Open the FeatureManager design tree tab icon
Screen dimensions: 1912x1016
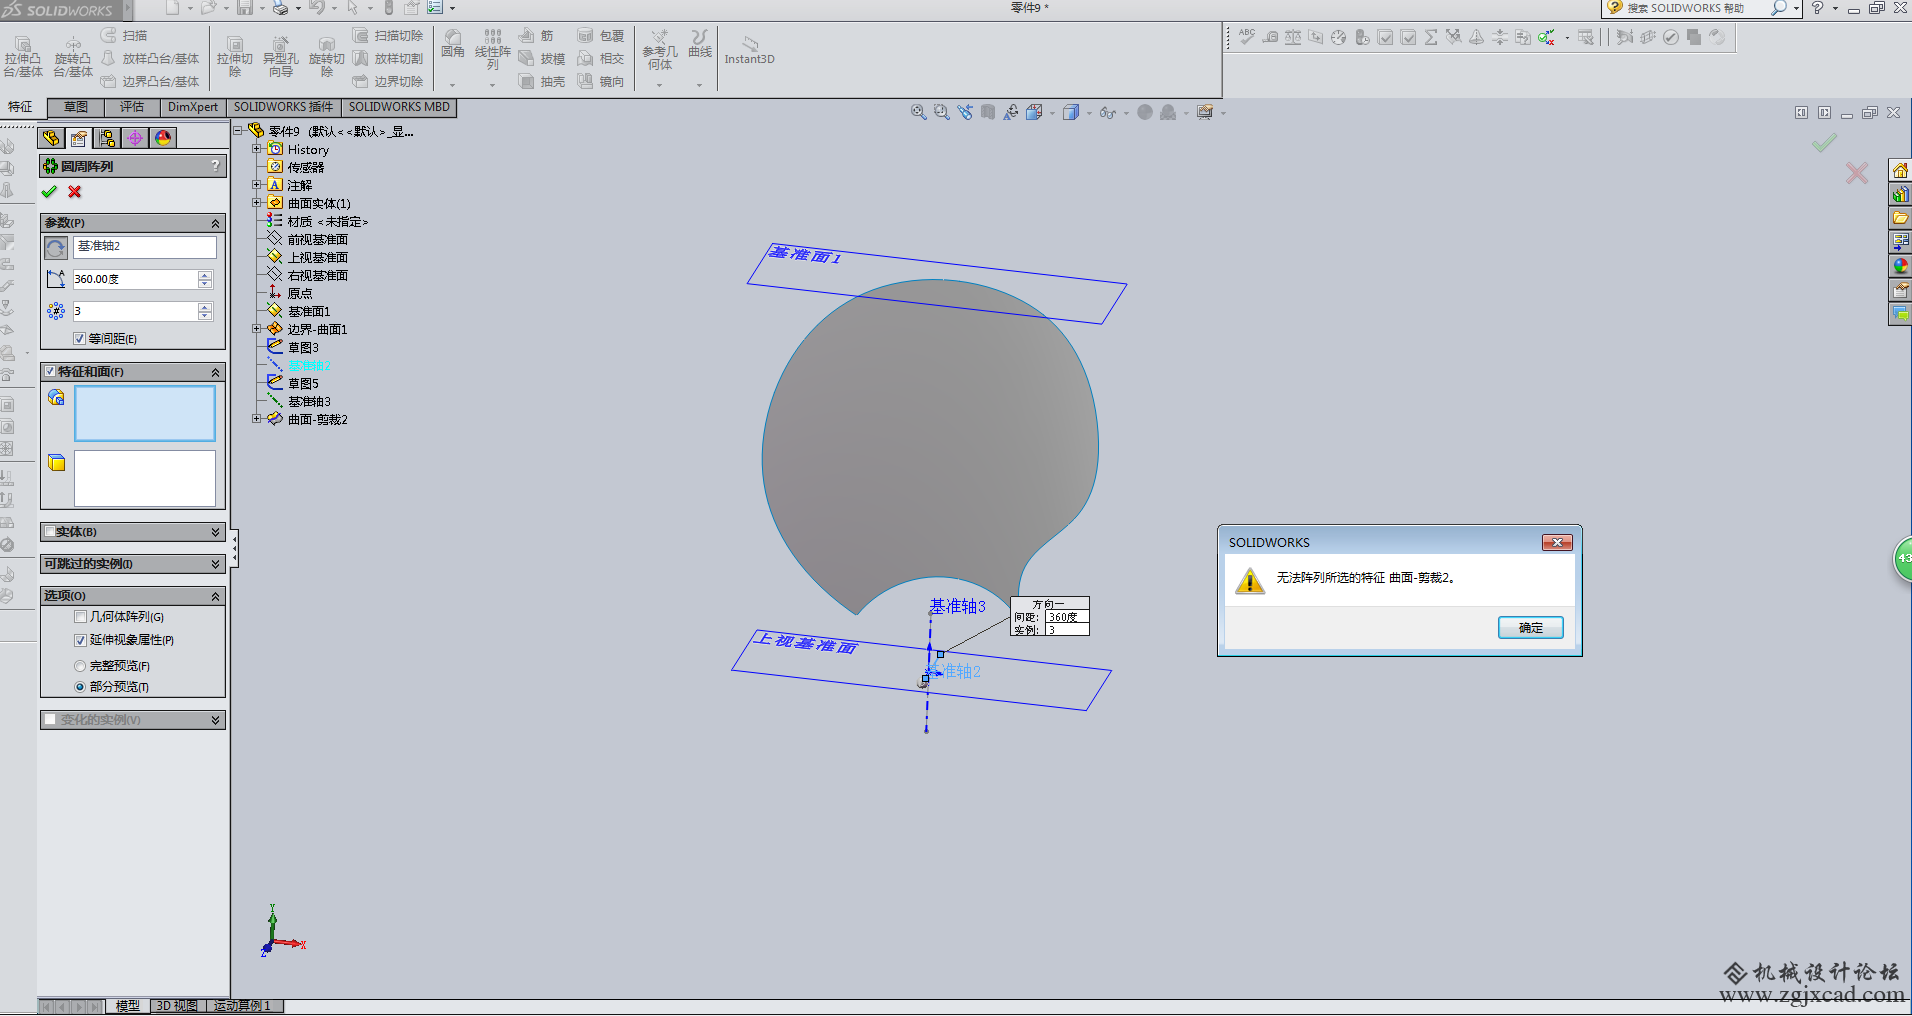pyautogui.click(x=51, y=138)
